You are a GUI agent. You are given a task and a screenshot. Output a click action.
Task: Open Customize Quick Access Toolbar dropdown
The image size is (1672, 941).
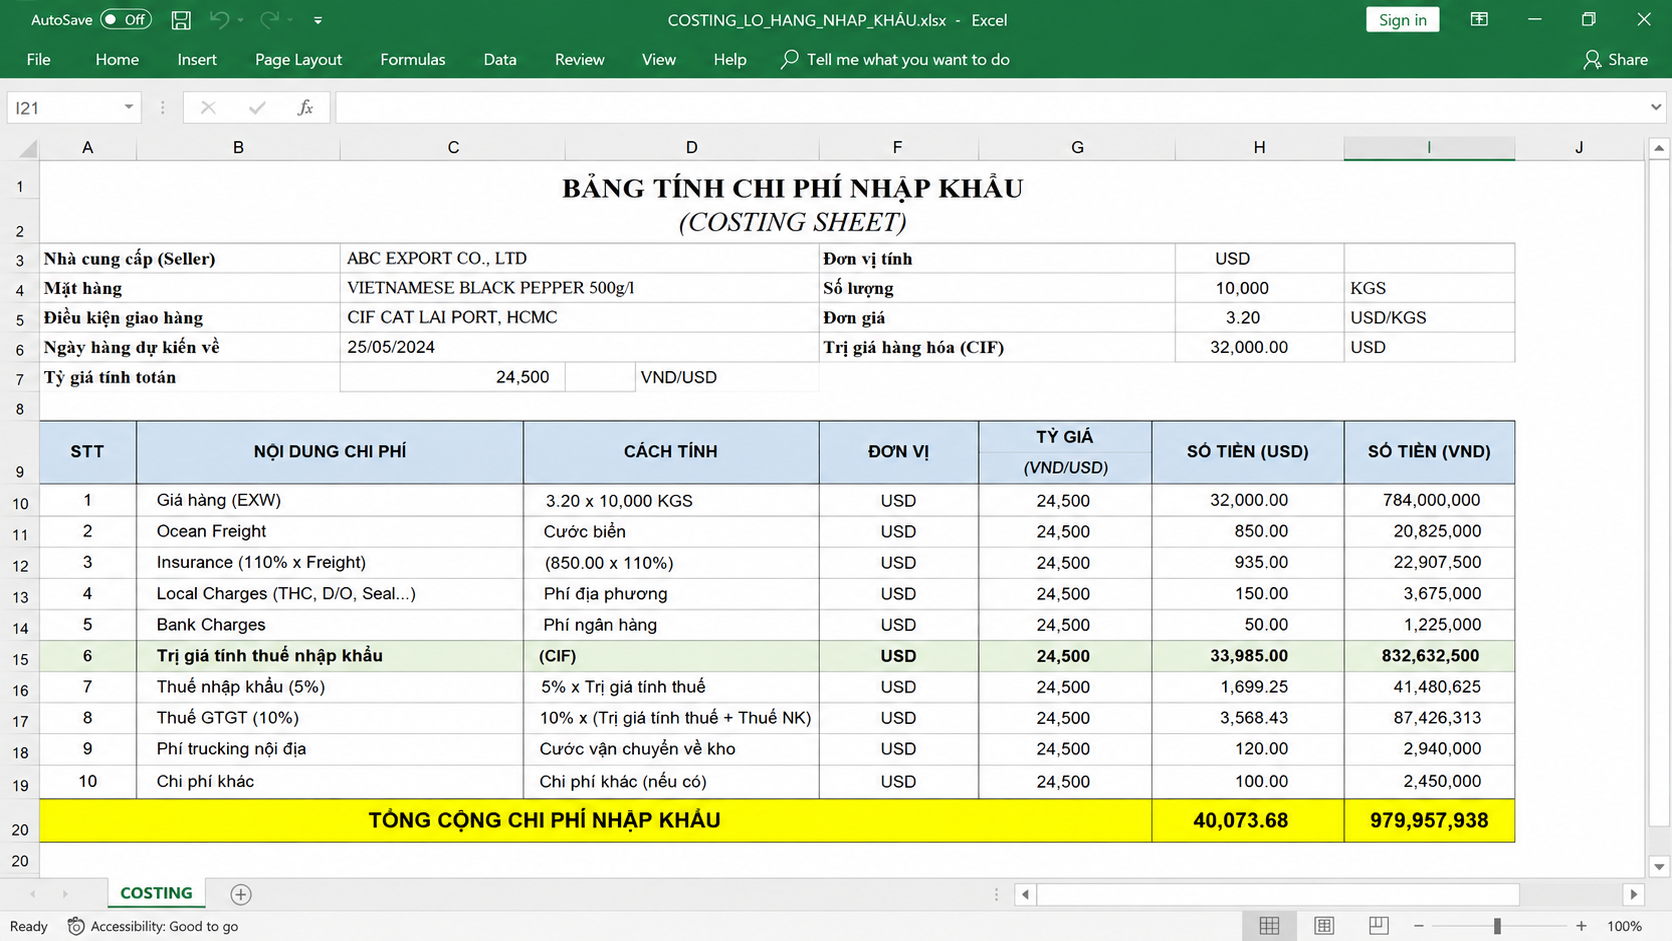[318, 20]
